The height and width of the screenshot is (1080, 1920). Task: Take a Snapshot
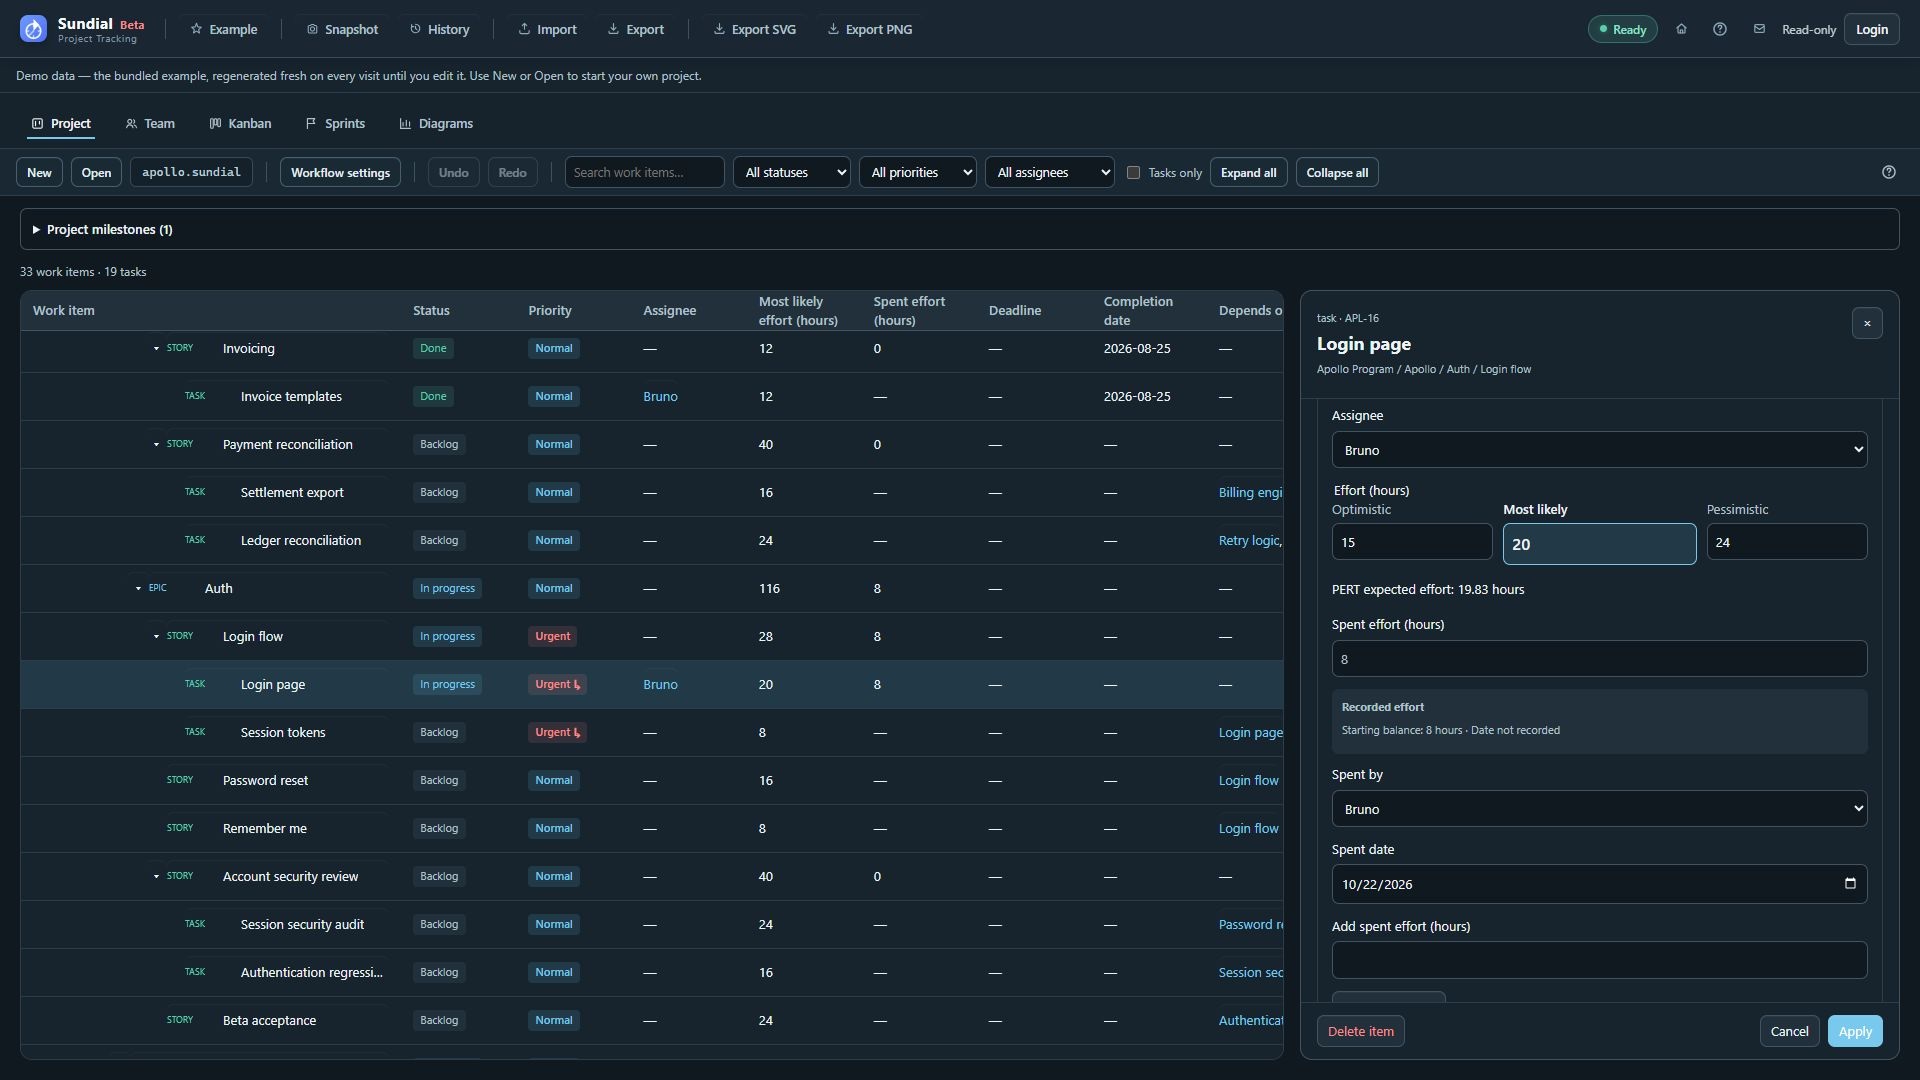click(342, 29)
